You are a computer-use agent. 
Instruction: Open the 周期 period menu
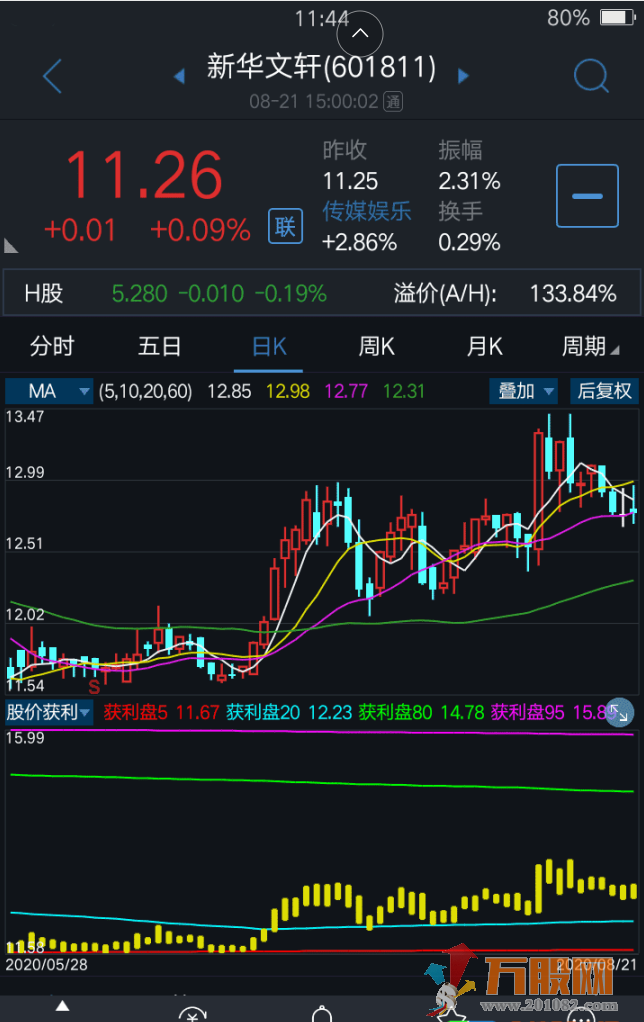pos(590,346)
